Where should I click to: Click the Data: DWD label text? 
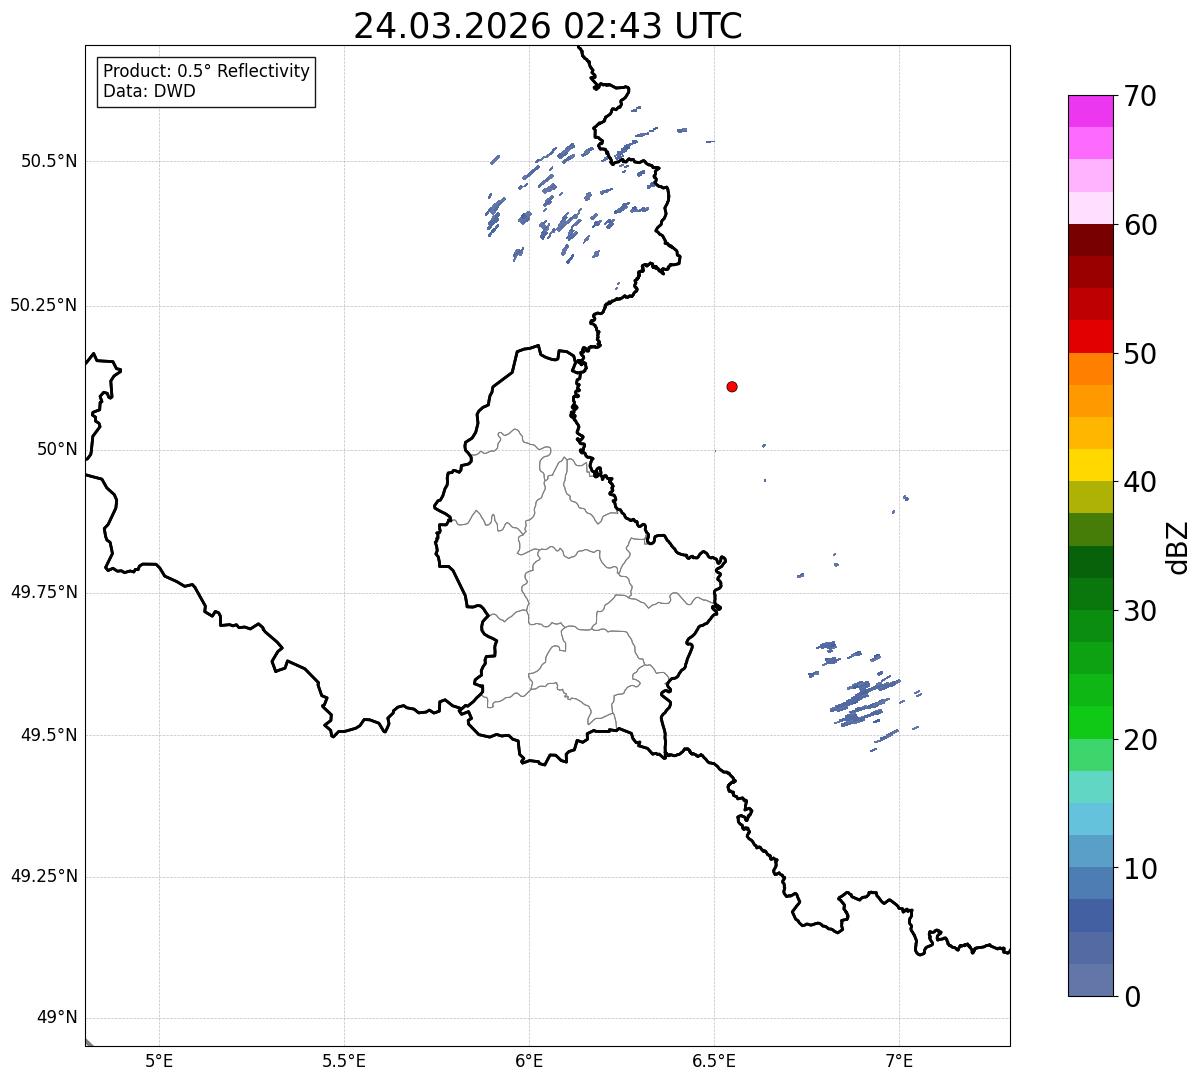coord(150,92)
